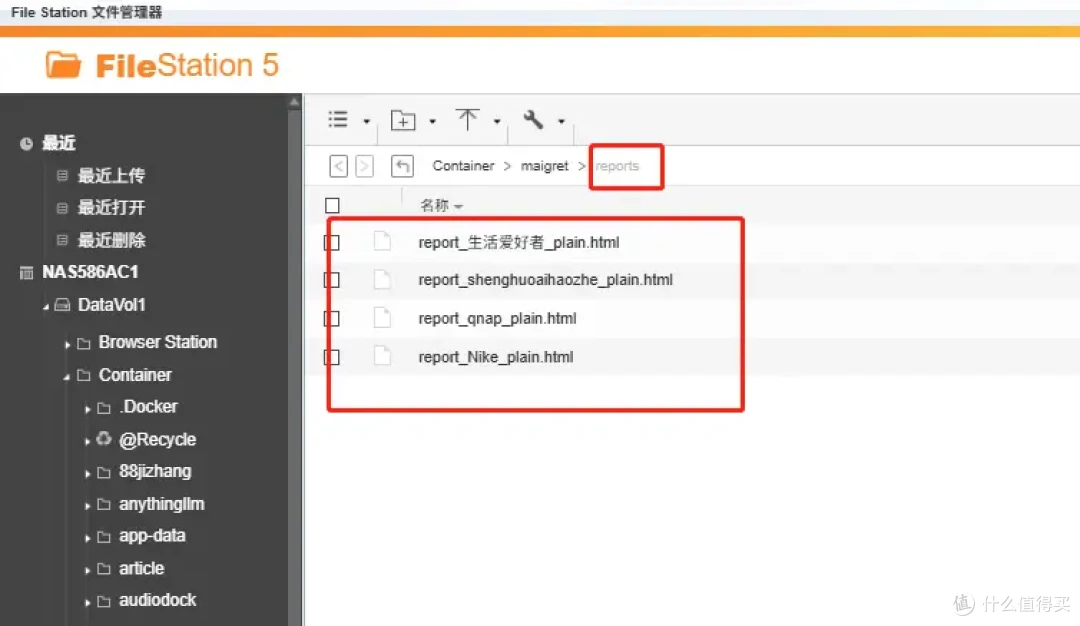Screen dimensions: 1080x626
Task: Click the reports breadcrumb item
Action: 617,166
